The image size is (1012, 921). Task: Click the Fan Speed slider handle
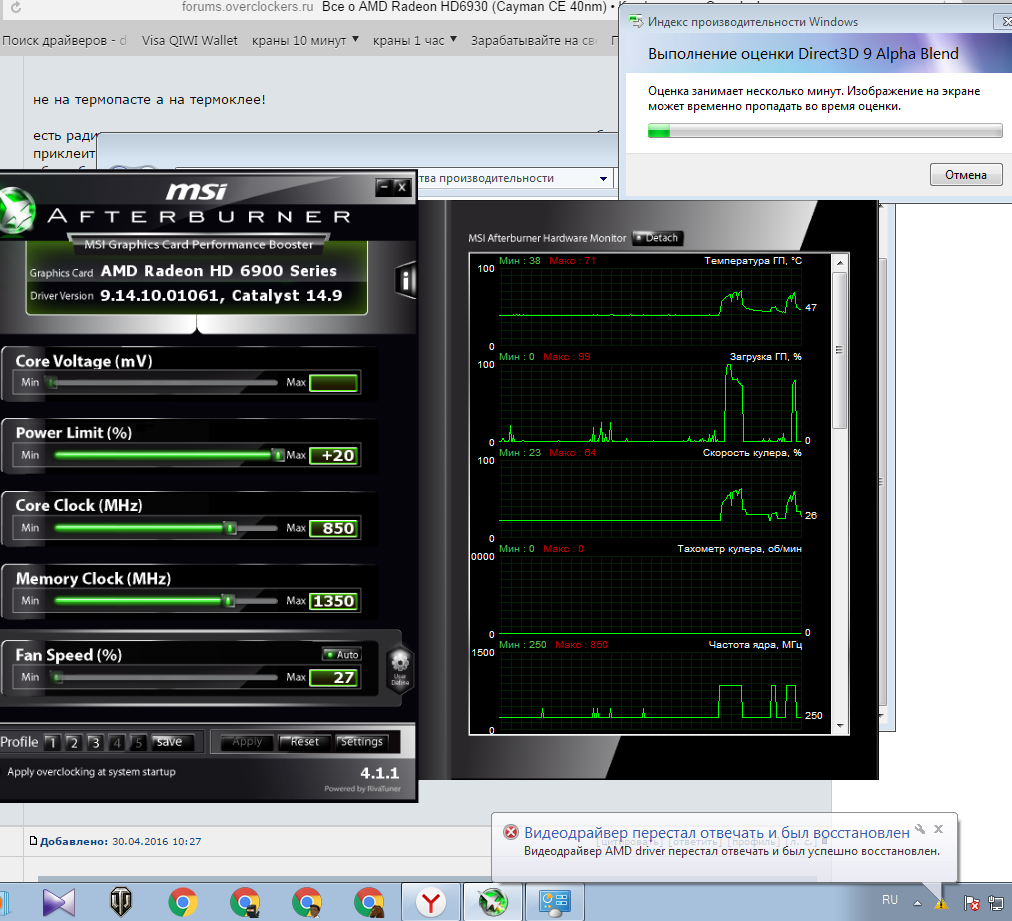pyautogui.click(x=58, y=677)
